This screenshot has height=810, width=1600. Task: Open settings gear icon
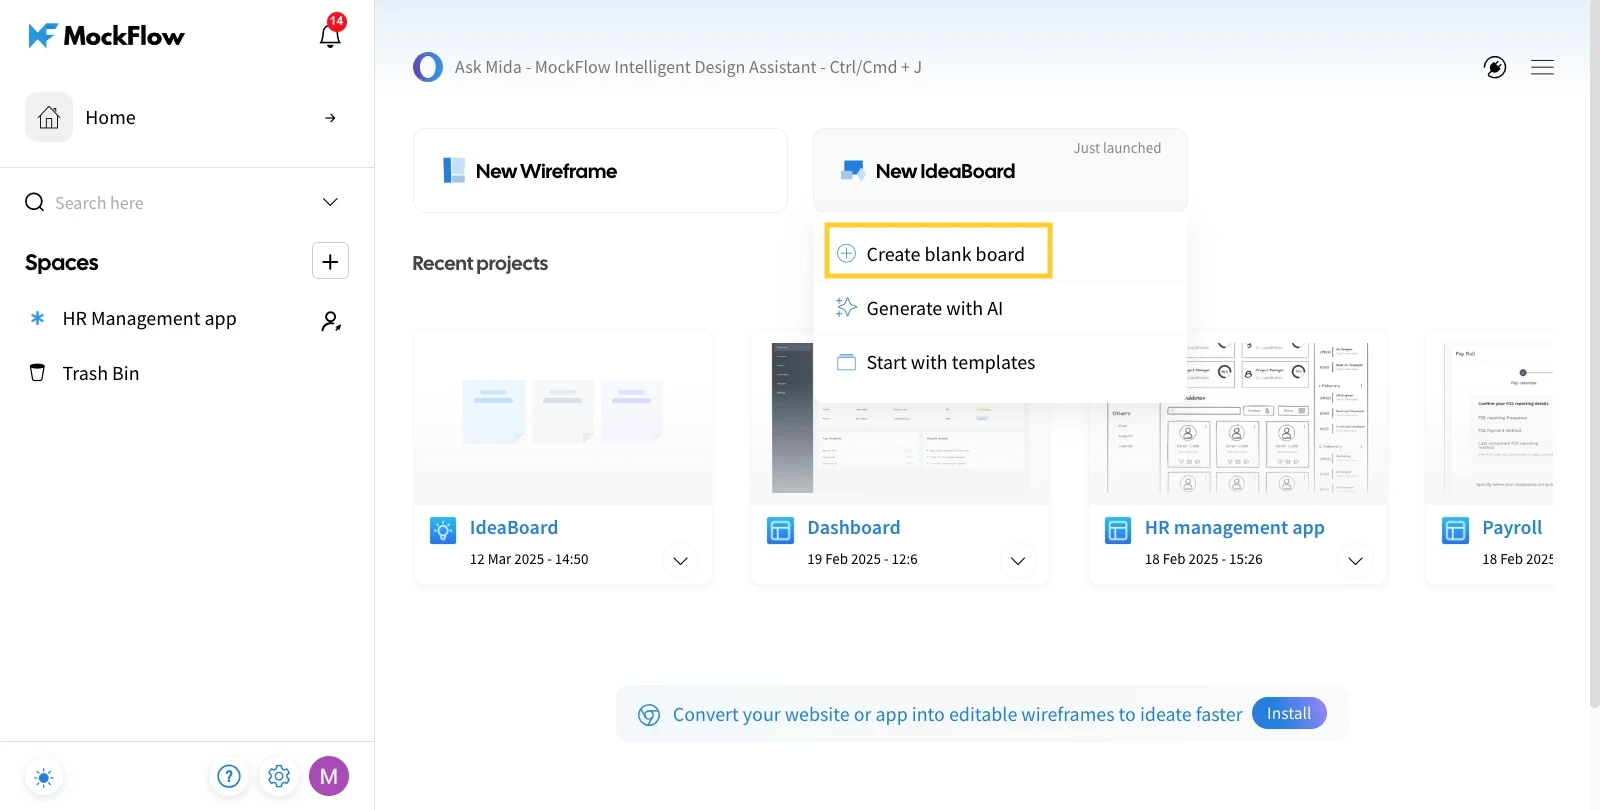pyautogui.click(x=279, y=776)
